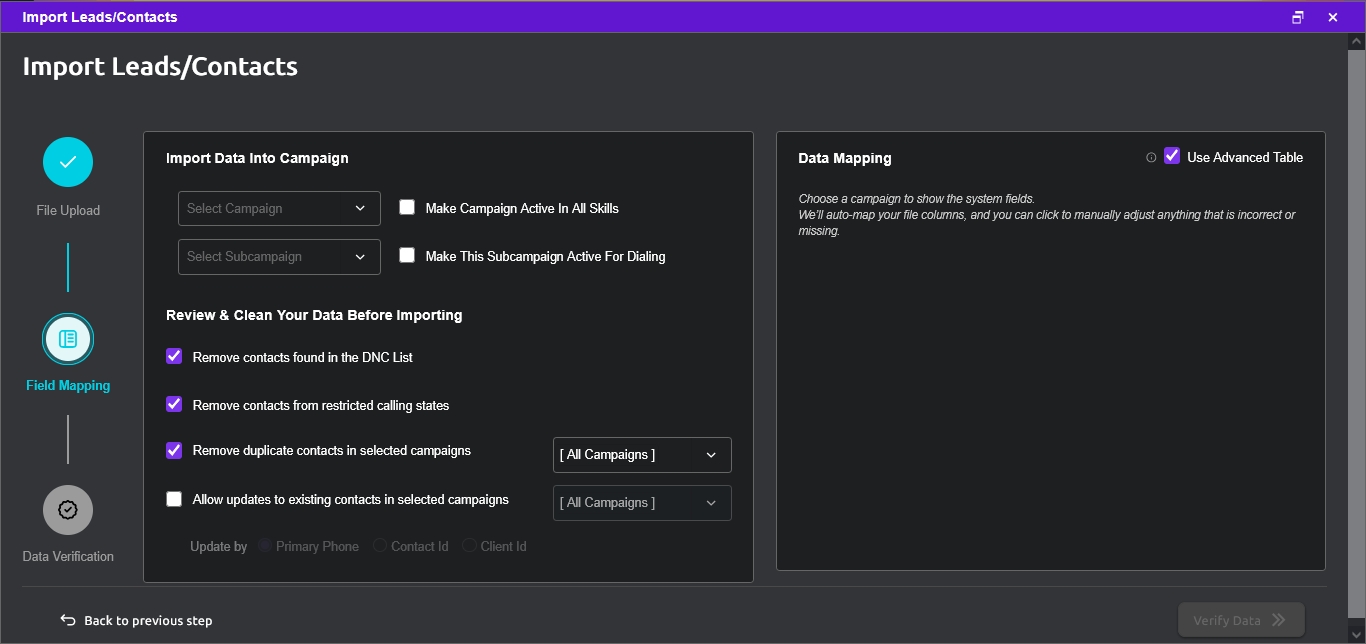Select the Primary Phone radio option
The image size is (1366, 644).
266,546
